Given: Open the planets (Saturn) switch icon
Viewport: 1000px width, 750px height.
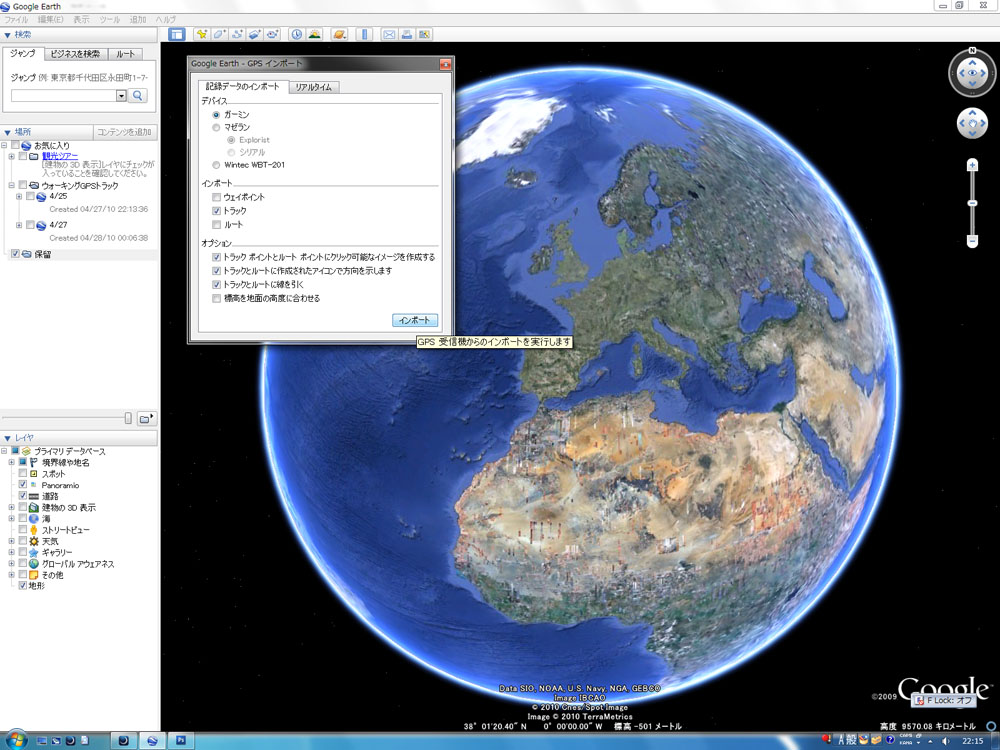Looking at the screenshot, I should click(x=339, y=34).
